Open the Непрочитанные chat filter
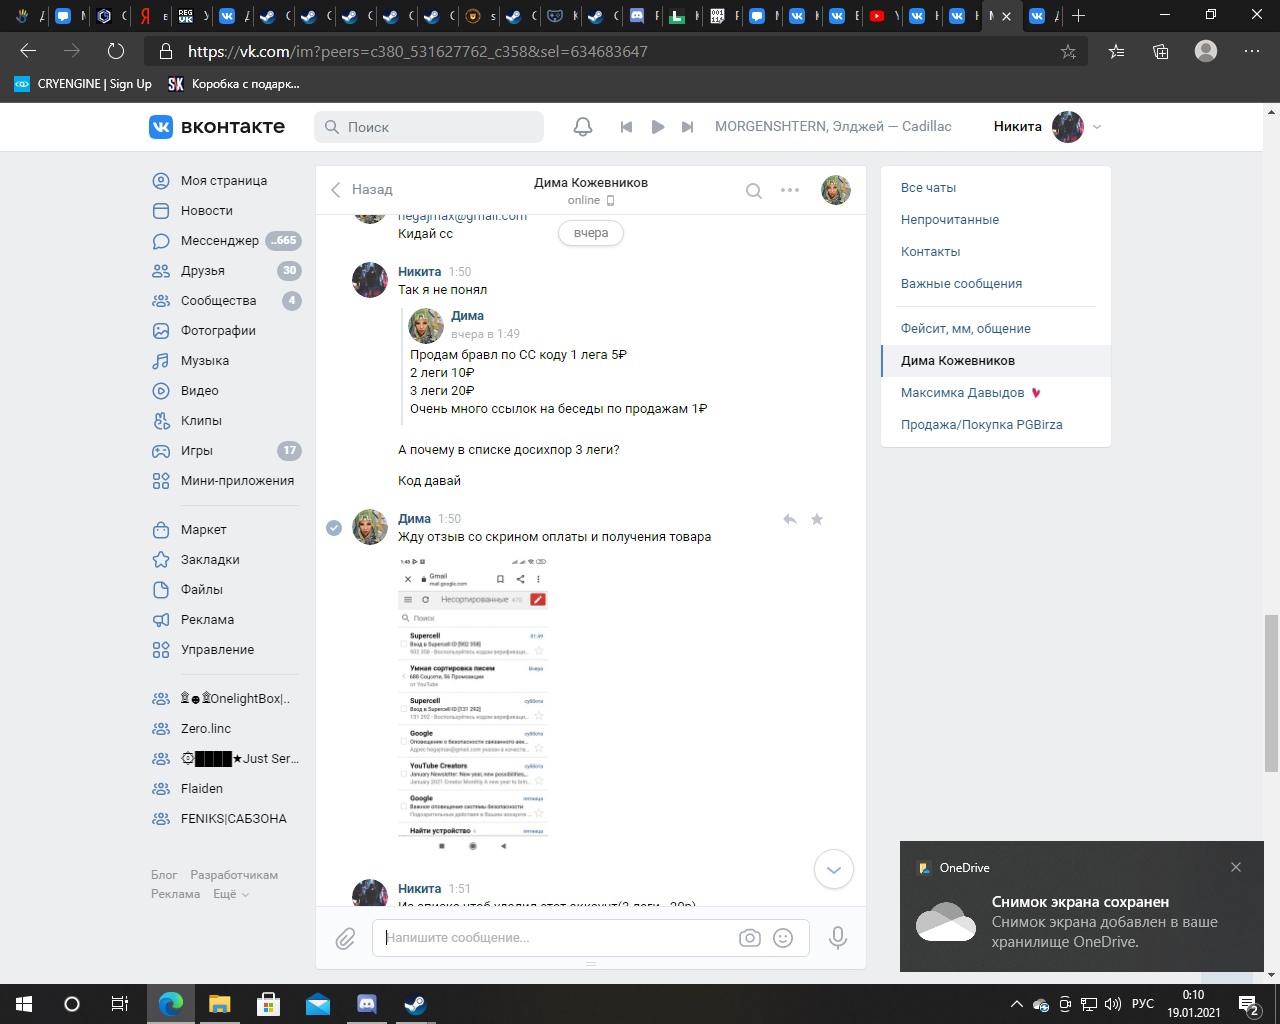Image resolution: width=1280 pixels, height=1024 pixels. click(x=949, y=220)
